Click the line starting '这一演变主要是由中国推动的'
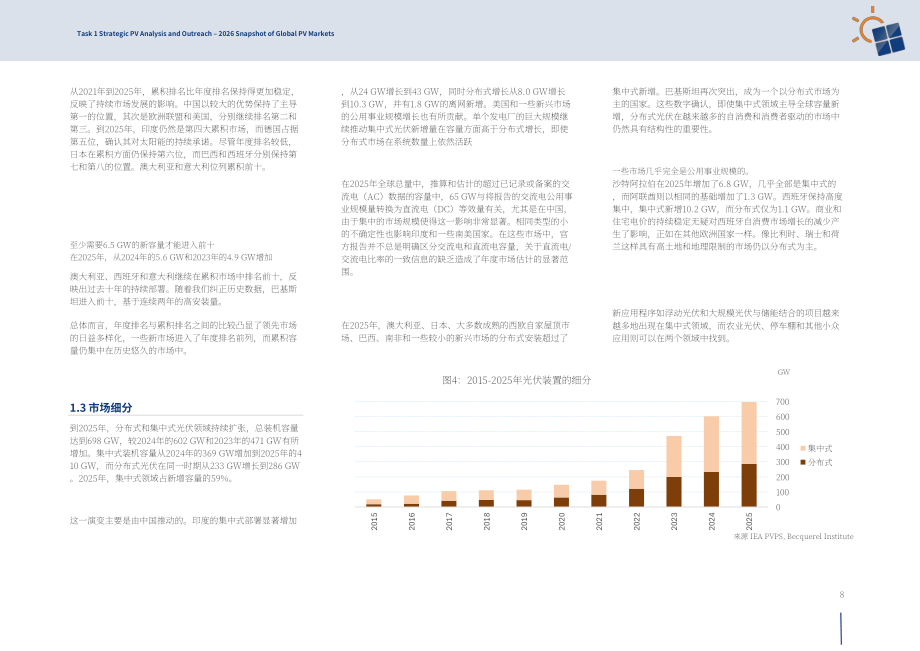The image size is (920, 651). click(184, 520)
